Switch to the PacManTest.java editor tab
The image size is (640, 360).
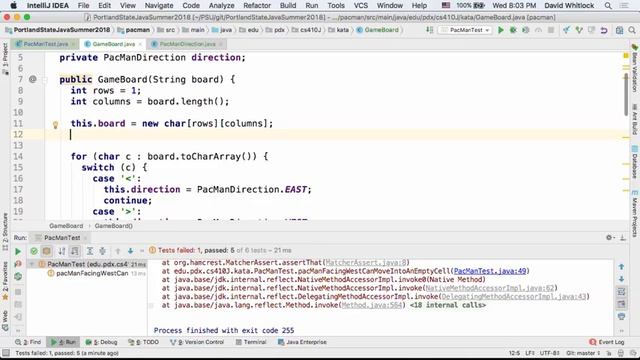[x=46, y=44]
